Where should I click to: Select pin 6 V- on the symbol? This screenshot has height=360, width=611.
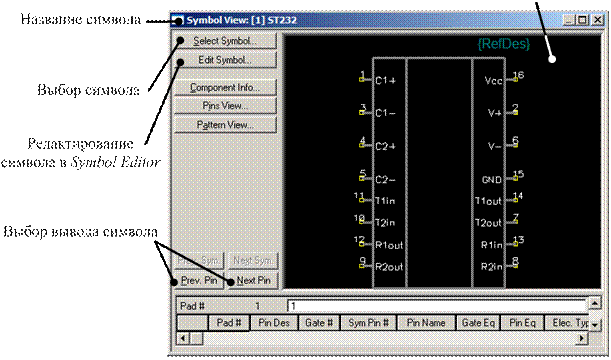(516, 145)
